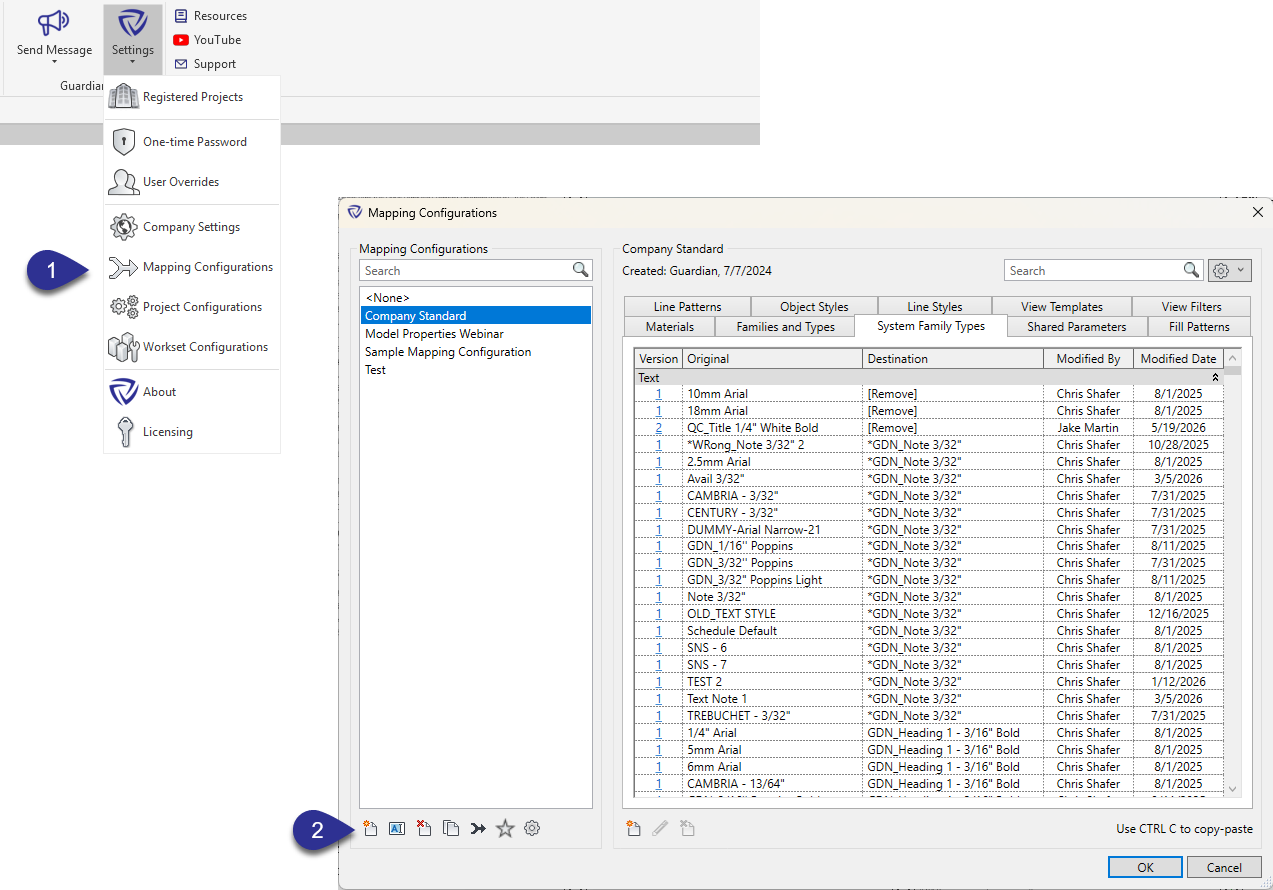
Task: Select Registered Projects menu entry text
Action: [x=193, y=97]
